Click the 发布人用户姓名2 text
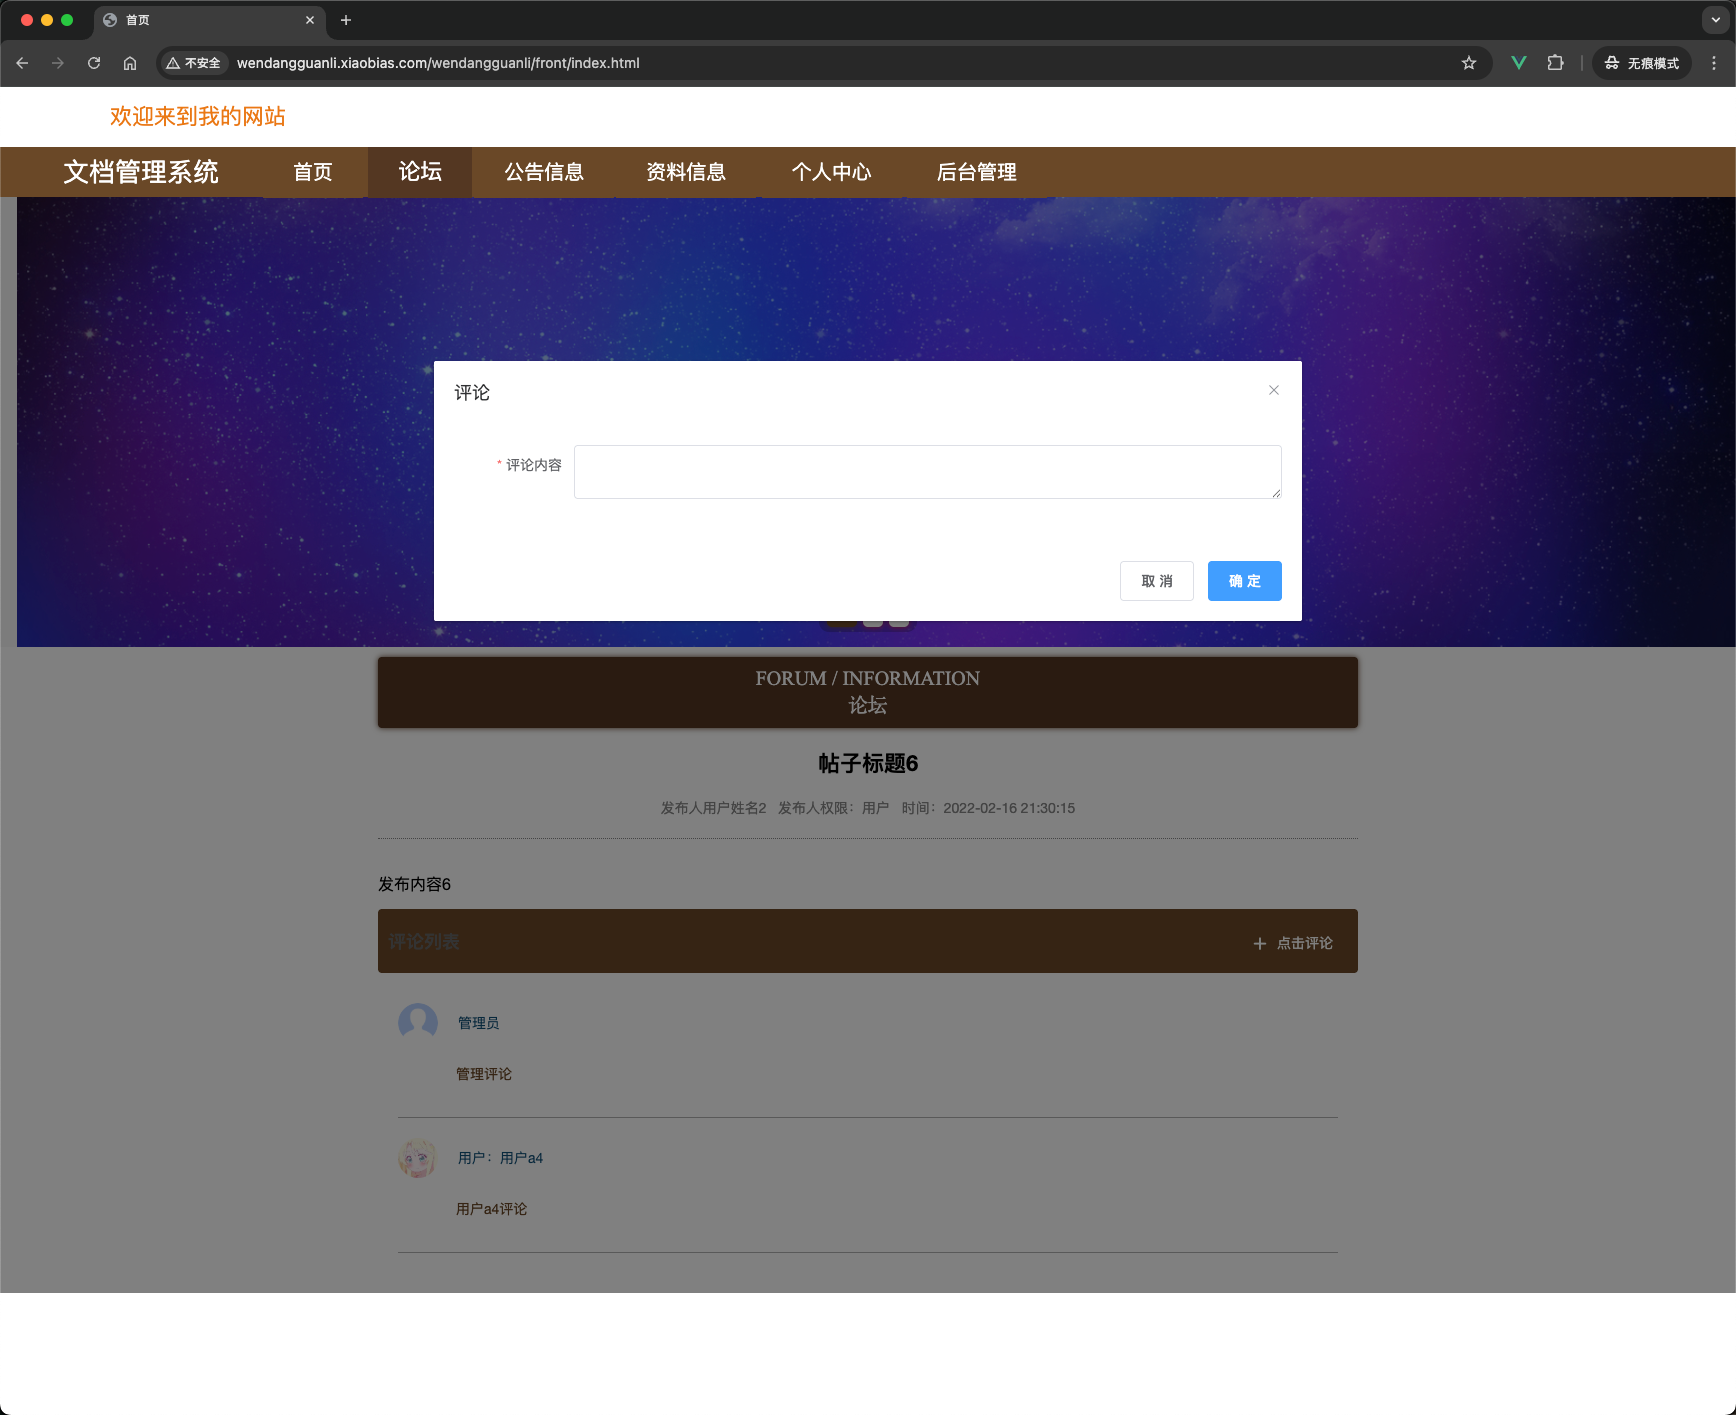The width and height of the screenshot is (1736, 1415). click(x=713, y=808)
